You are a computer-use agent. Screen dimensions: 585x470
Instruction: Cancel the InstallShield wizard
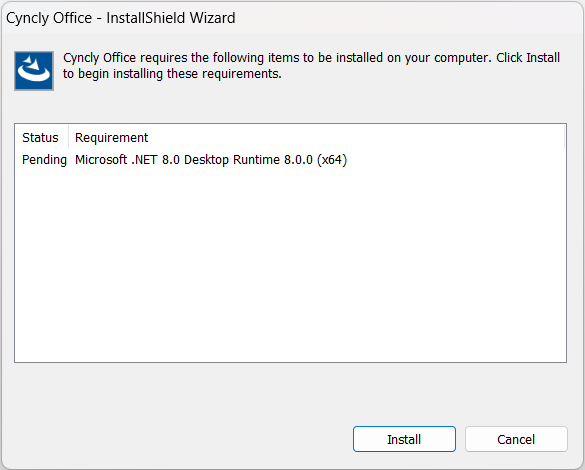516,439
